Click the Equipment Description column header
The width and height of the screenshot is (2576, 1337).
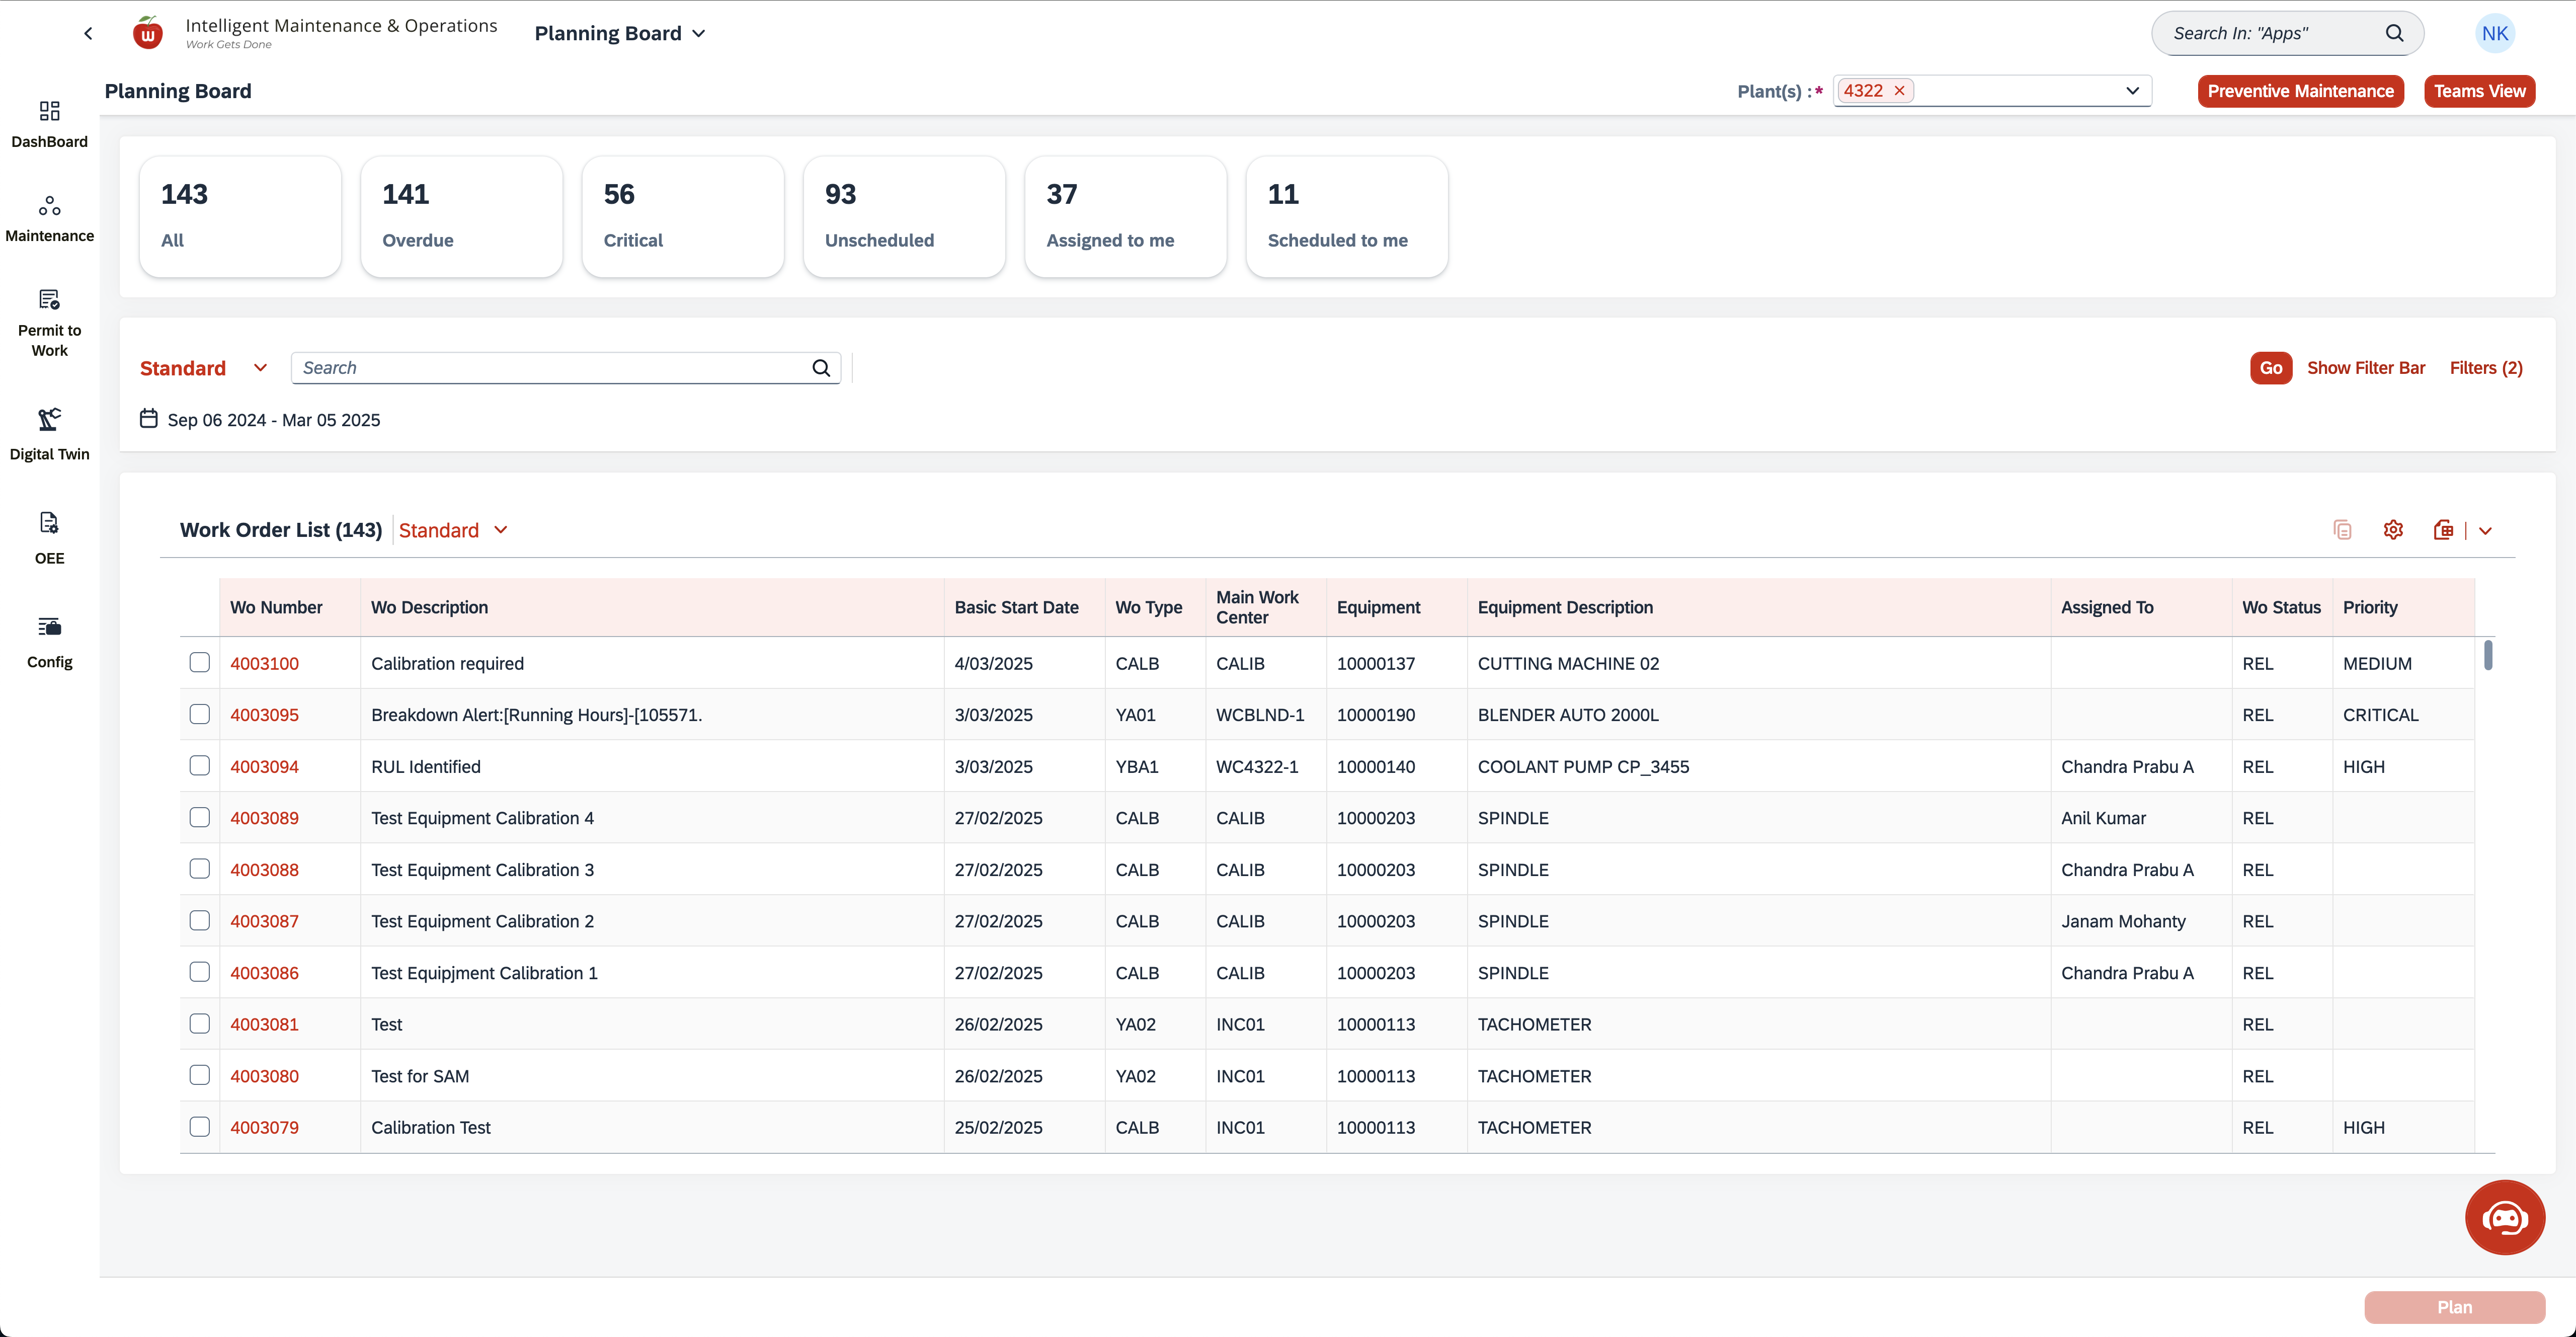(1758, 607)
